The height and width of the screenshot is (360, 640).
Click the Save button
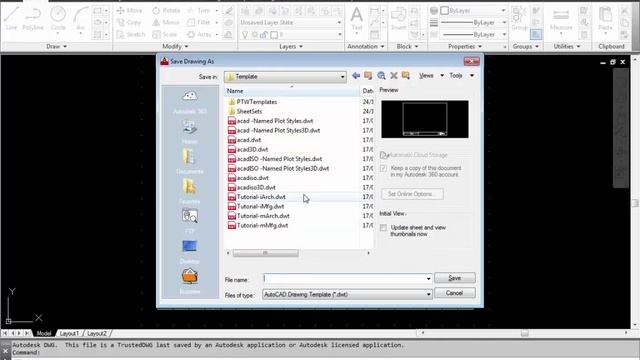click(455, 278)
